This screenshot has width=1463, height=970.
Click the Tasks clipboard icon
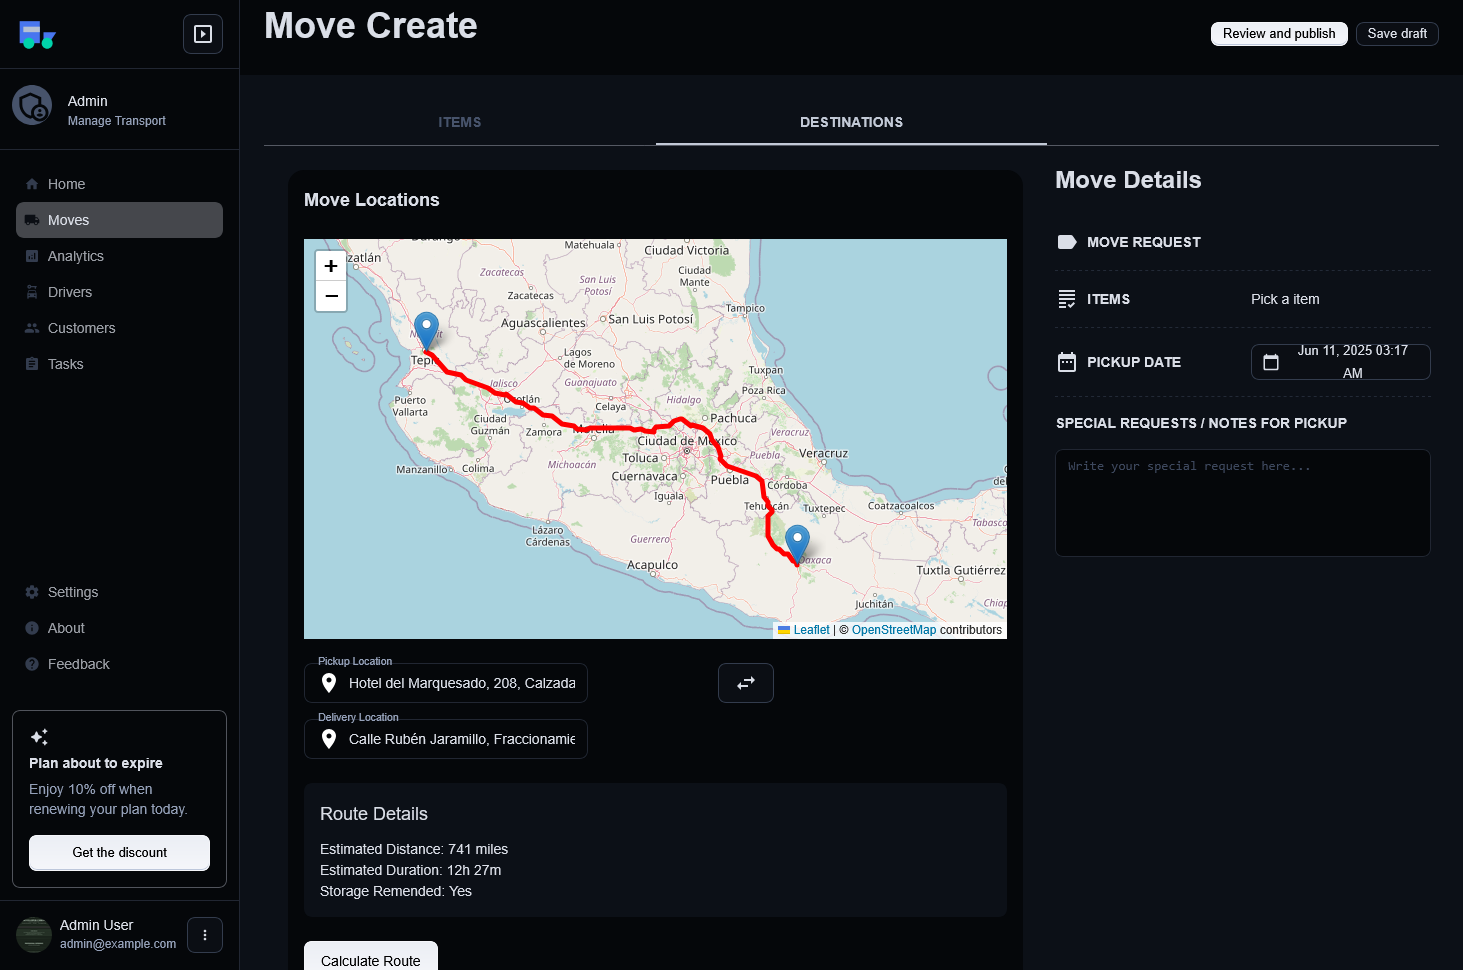click(x=32, y=364)
